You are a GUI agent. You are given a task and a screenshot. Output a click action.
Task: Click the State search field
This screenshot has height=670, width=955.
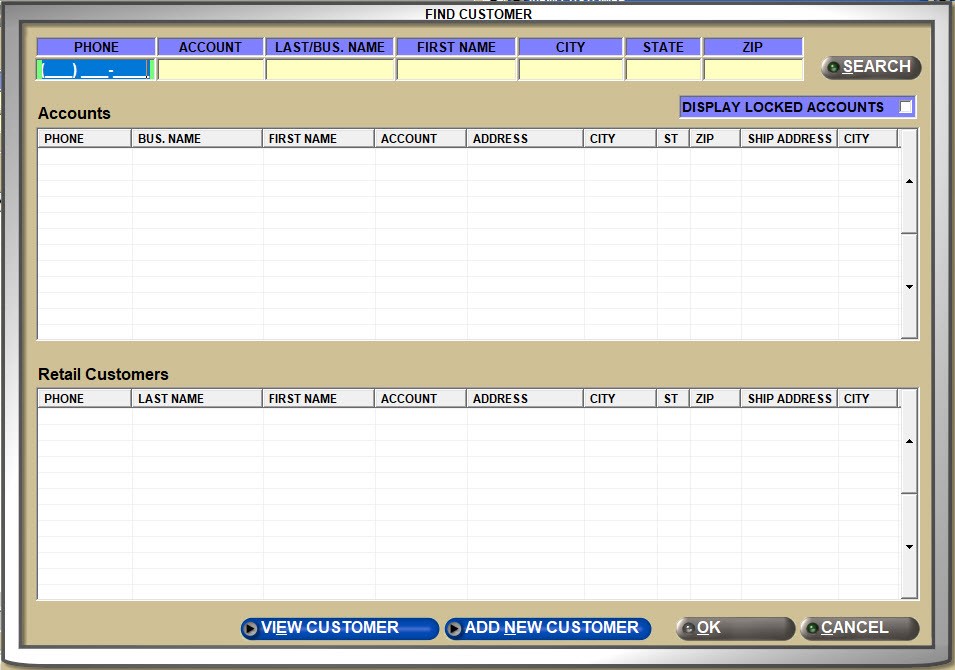[x=663, y=70]
